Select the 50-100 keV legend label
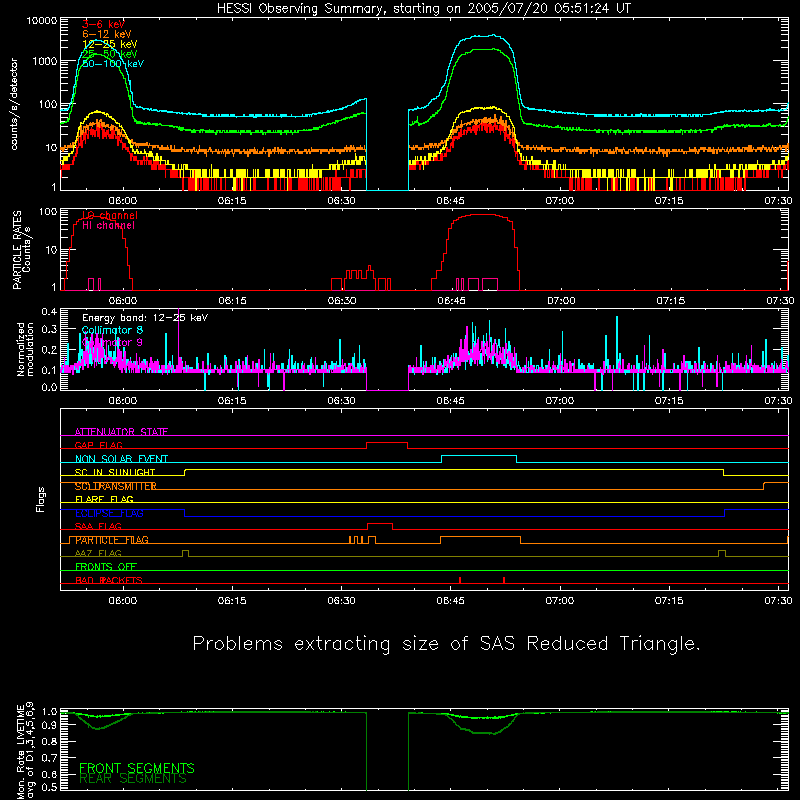 (113, 64)
